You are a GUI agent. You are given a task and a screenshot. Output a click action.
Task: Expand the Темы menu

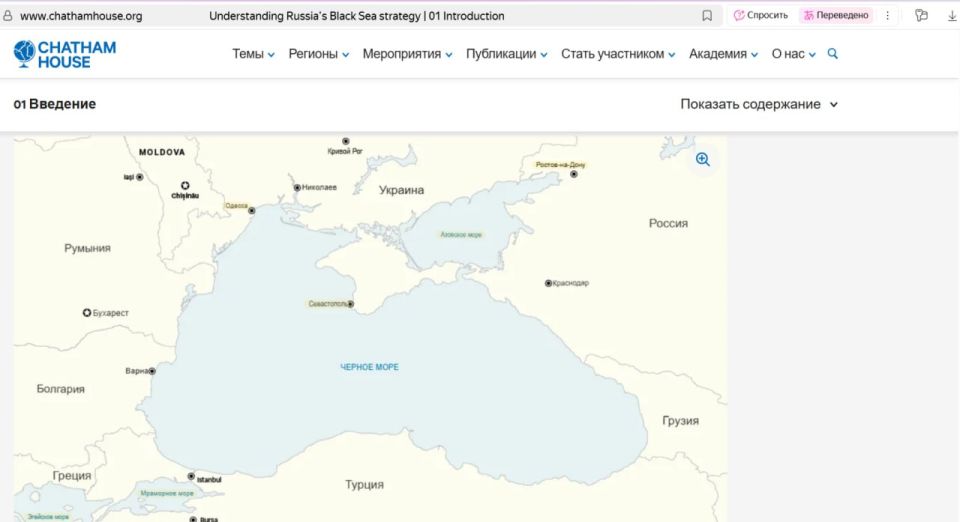pyautogui.click(x=253, y=54)
